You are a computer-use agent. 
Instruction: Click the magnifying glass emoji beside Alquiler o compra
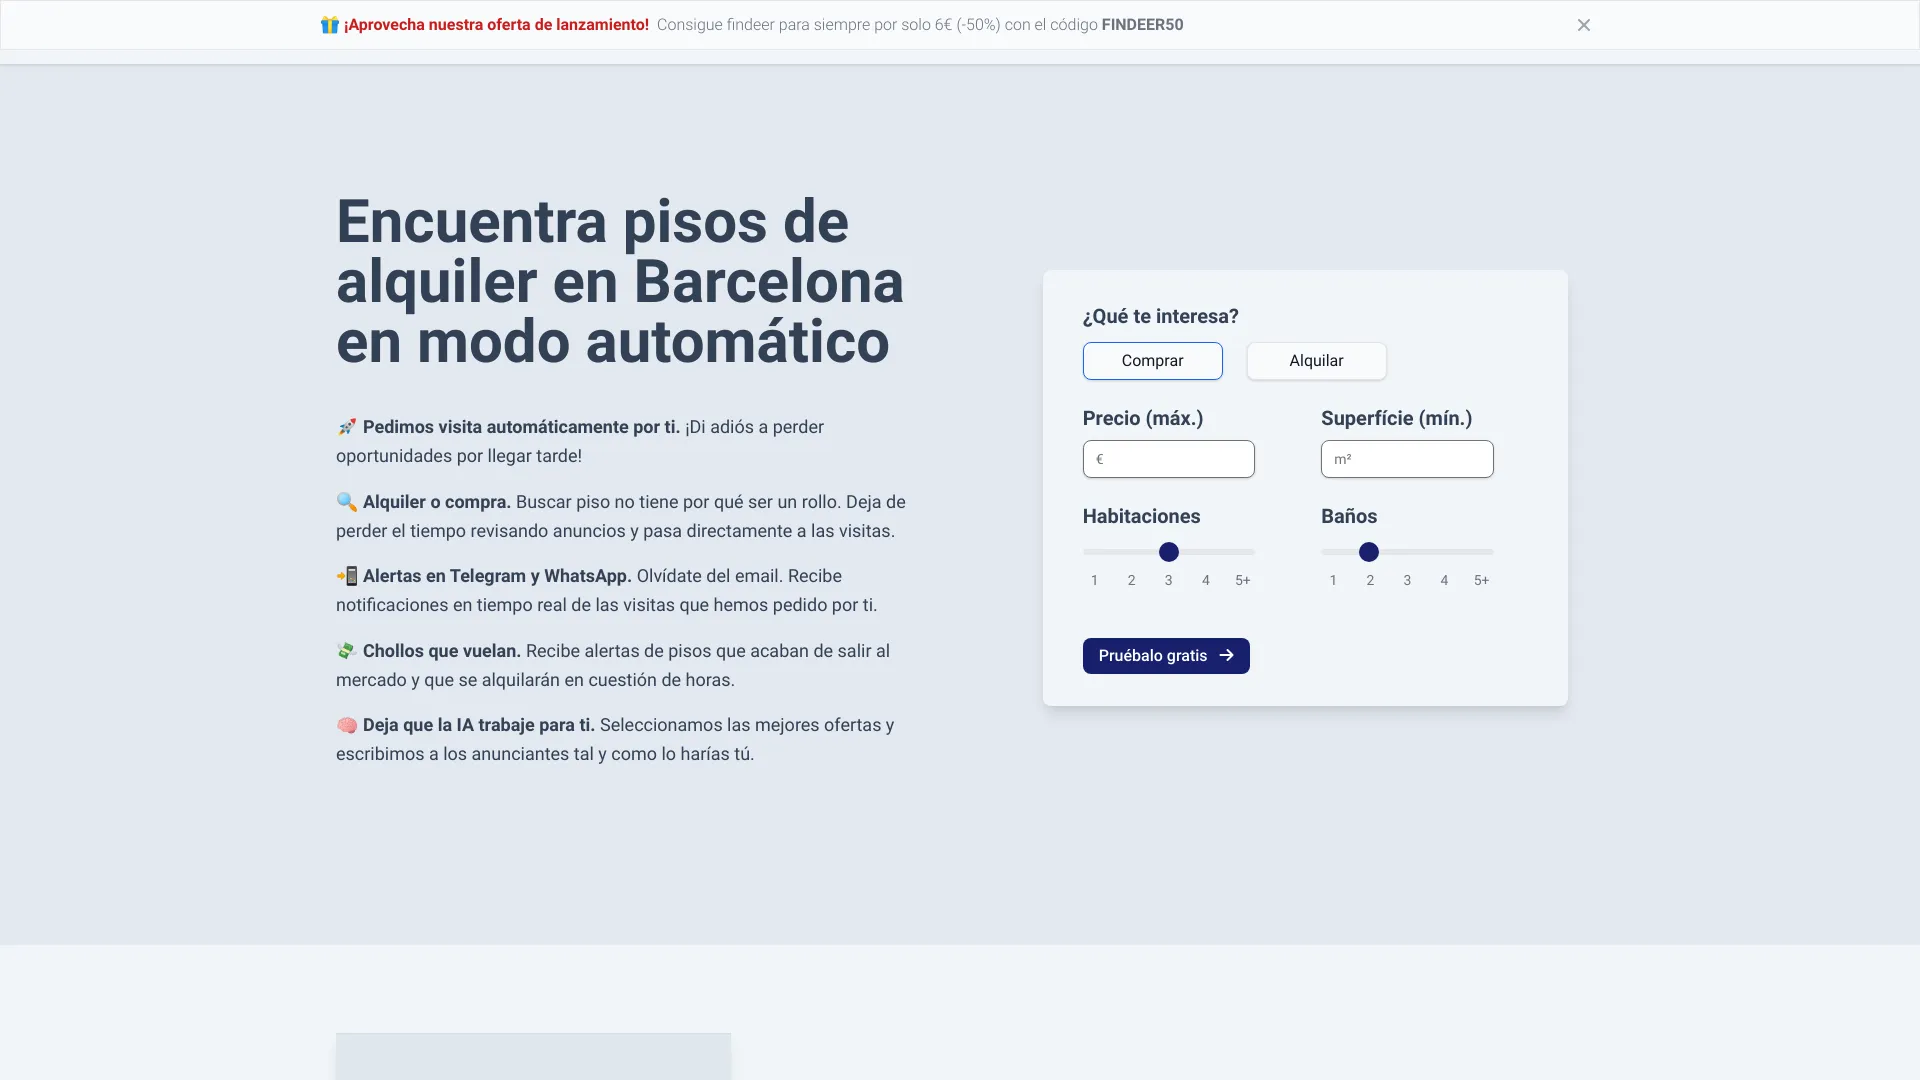(346, 502)
